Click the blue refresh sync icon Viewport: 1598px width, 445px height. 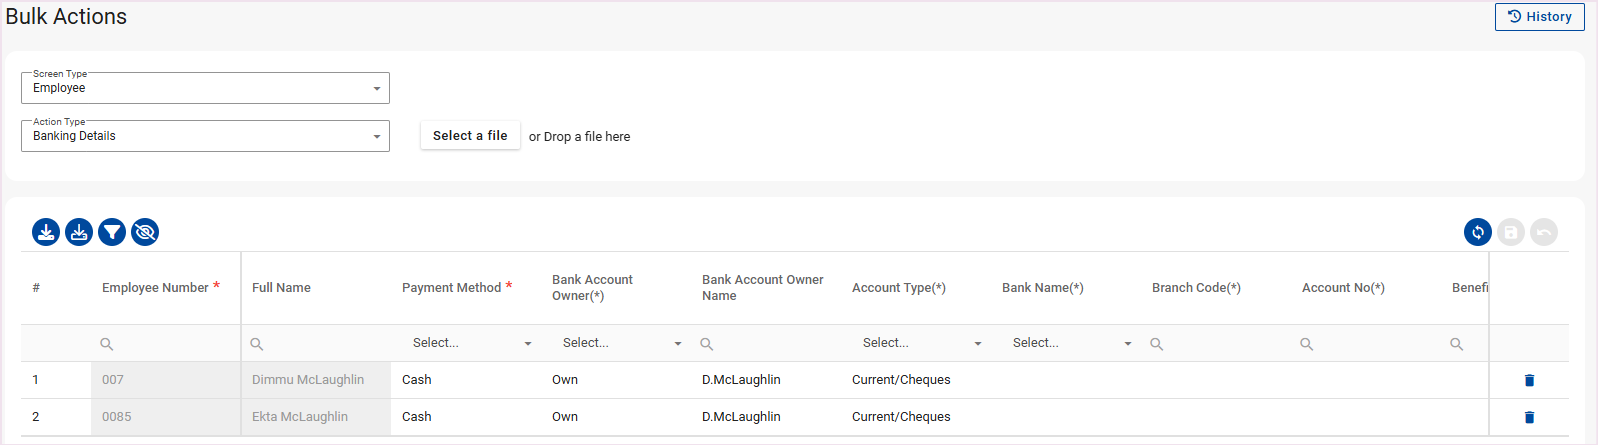[x=1477, y=232]
